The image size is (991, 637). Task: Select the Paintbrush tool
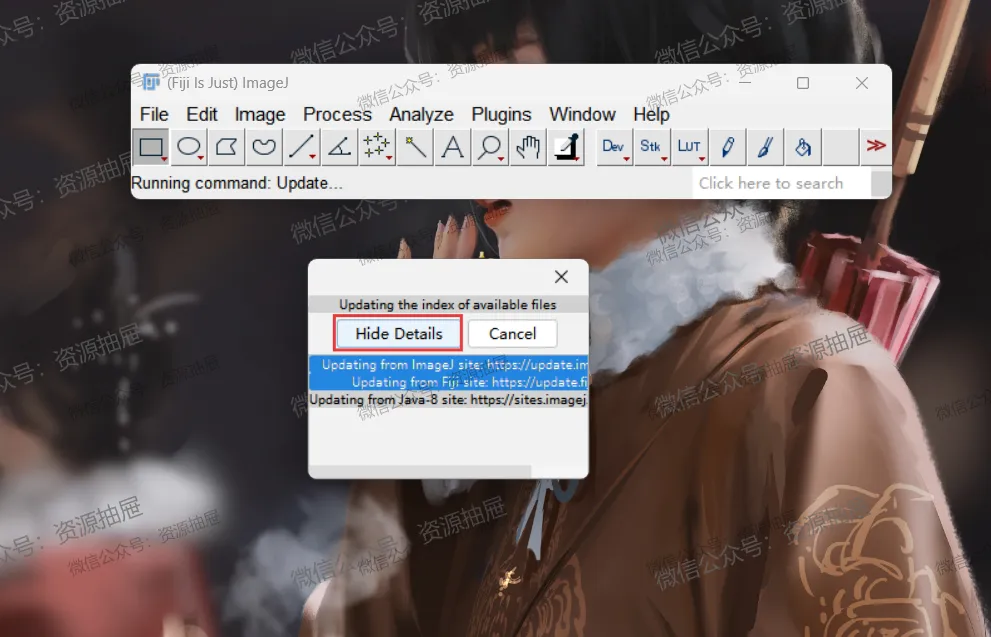click(765, 147)
